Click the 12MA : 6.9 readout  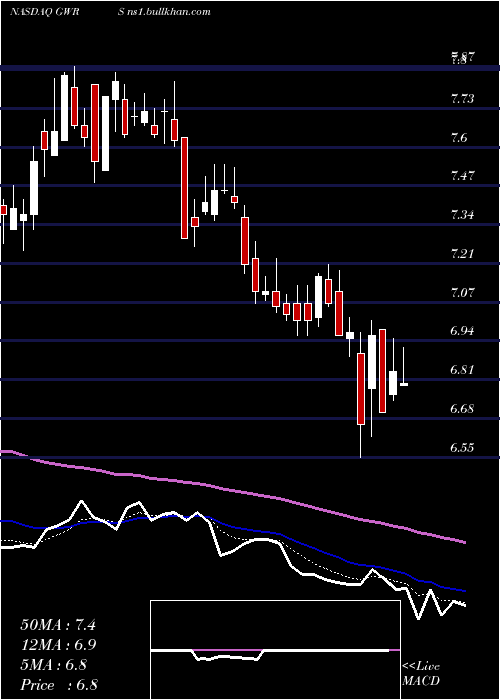59,645
